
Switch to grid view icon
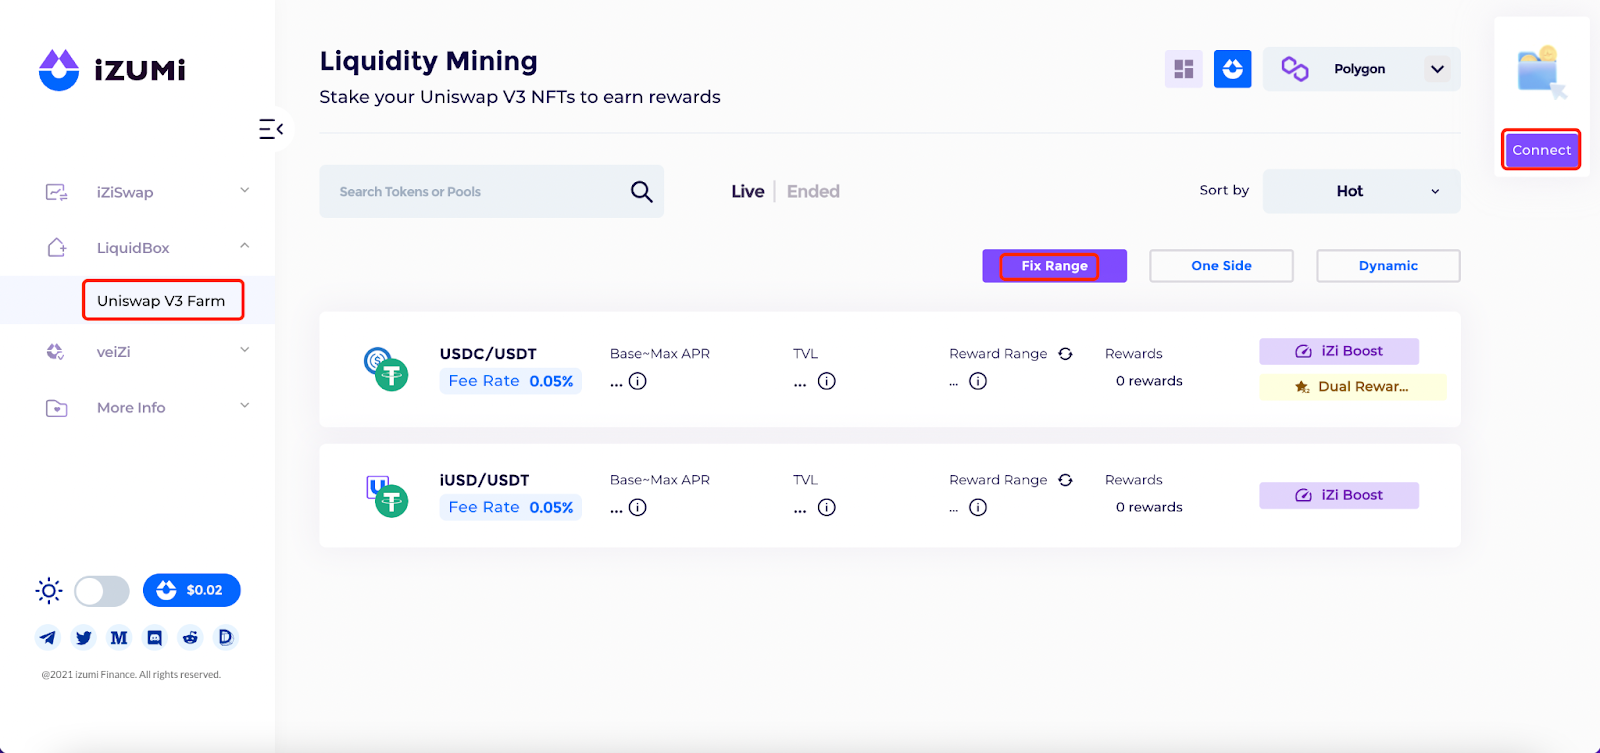tap(1184, 69)
